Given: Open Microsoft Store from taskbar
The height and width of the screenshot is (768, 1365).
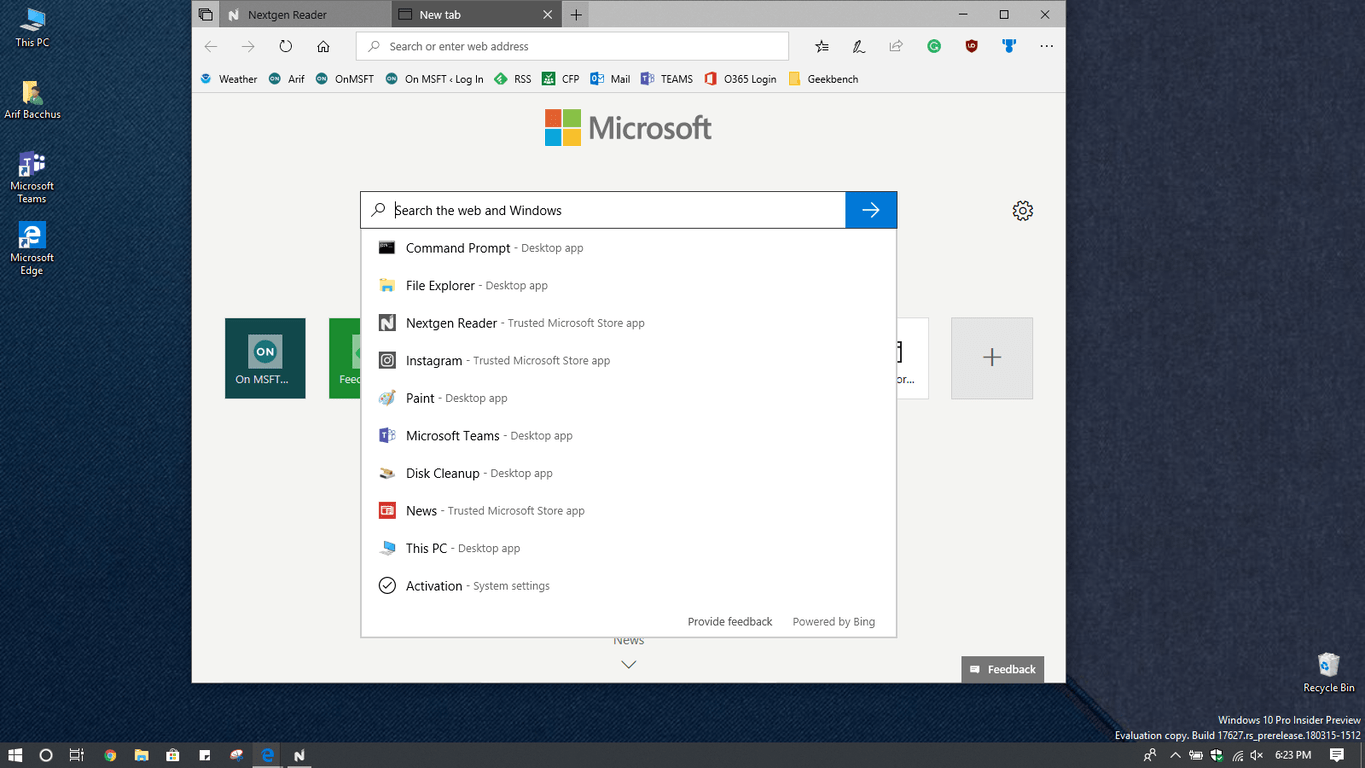Looking at the screenshot, I should [172, 755].
